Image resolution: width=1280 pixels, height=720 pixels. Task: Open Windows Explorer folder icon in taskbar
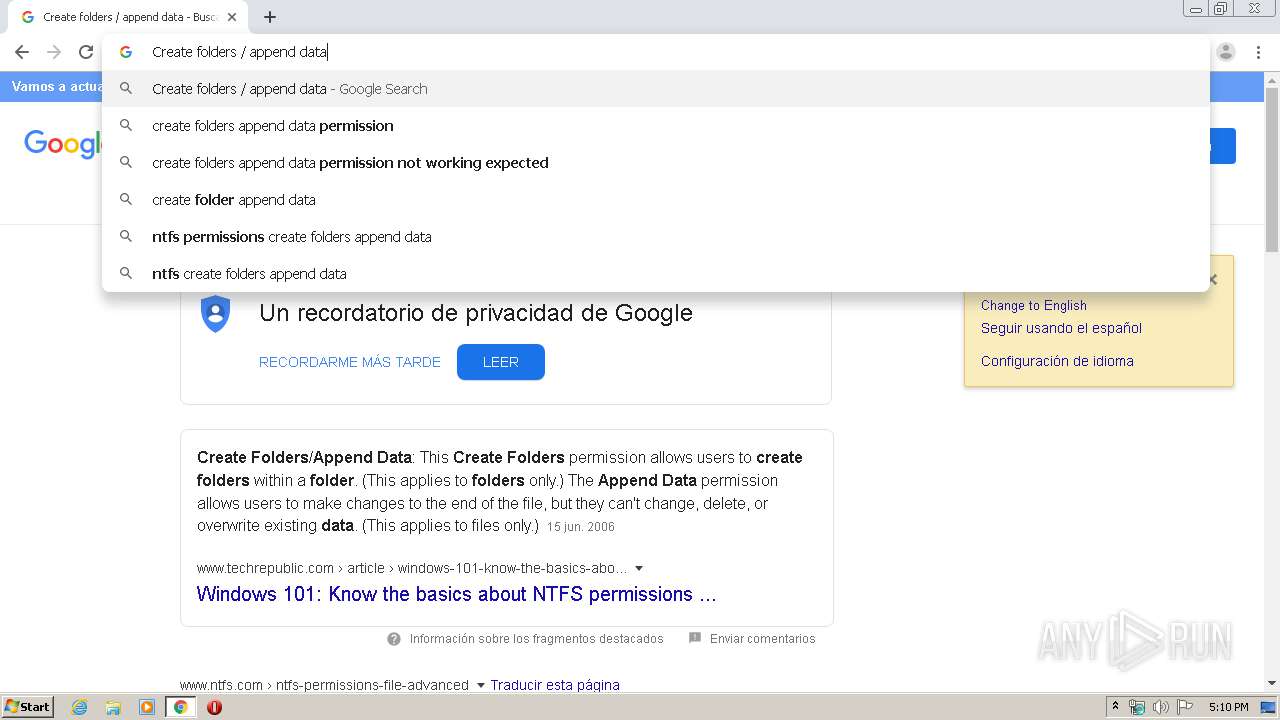click(x=113, y=707)
